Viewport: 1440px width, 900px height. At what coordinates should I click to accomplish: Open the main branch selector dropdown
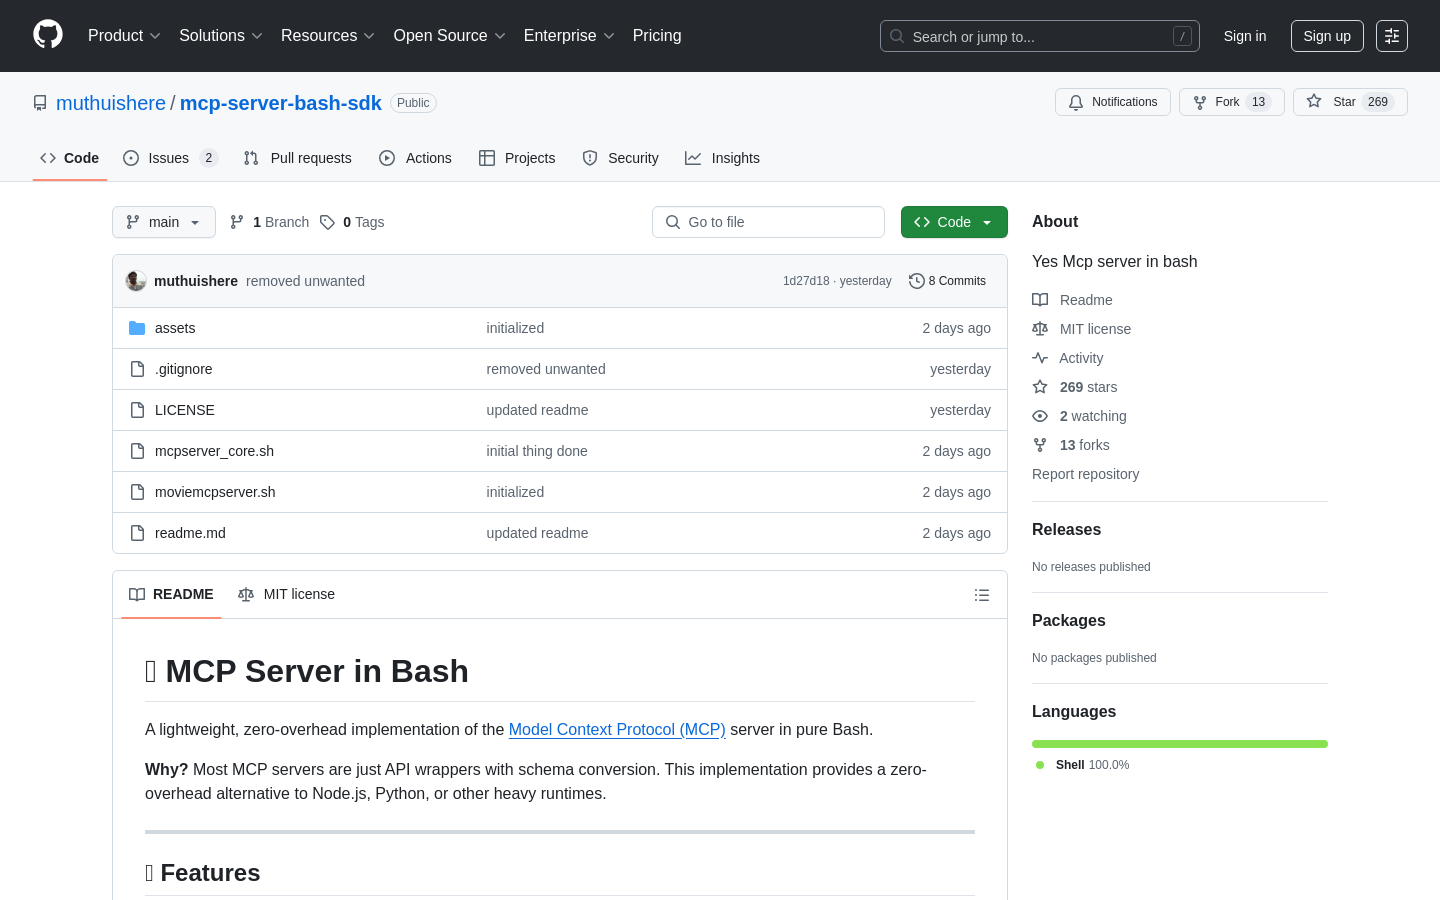164,222
